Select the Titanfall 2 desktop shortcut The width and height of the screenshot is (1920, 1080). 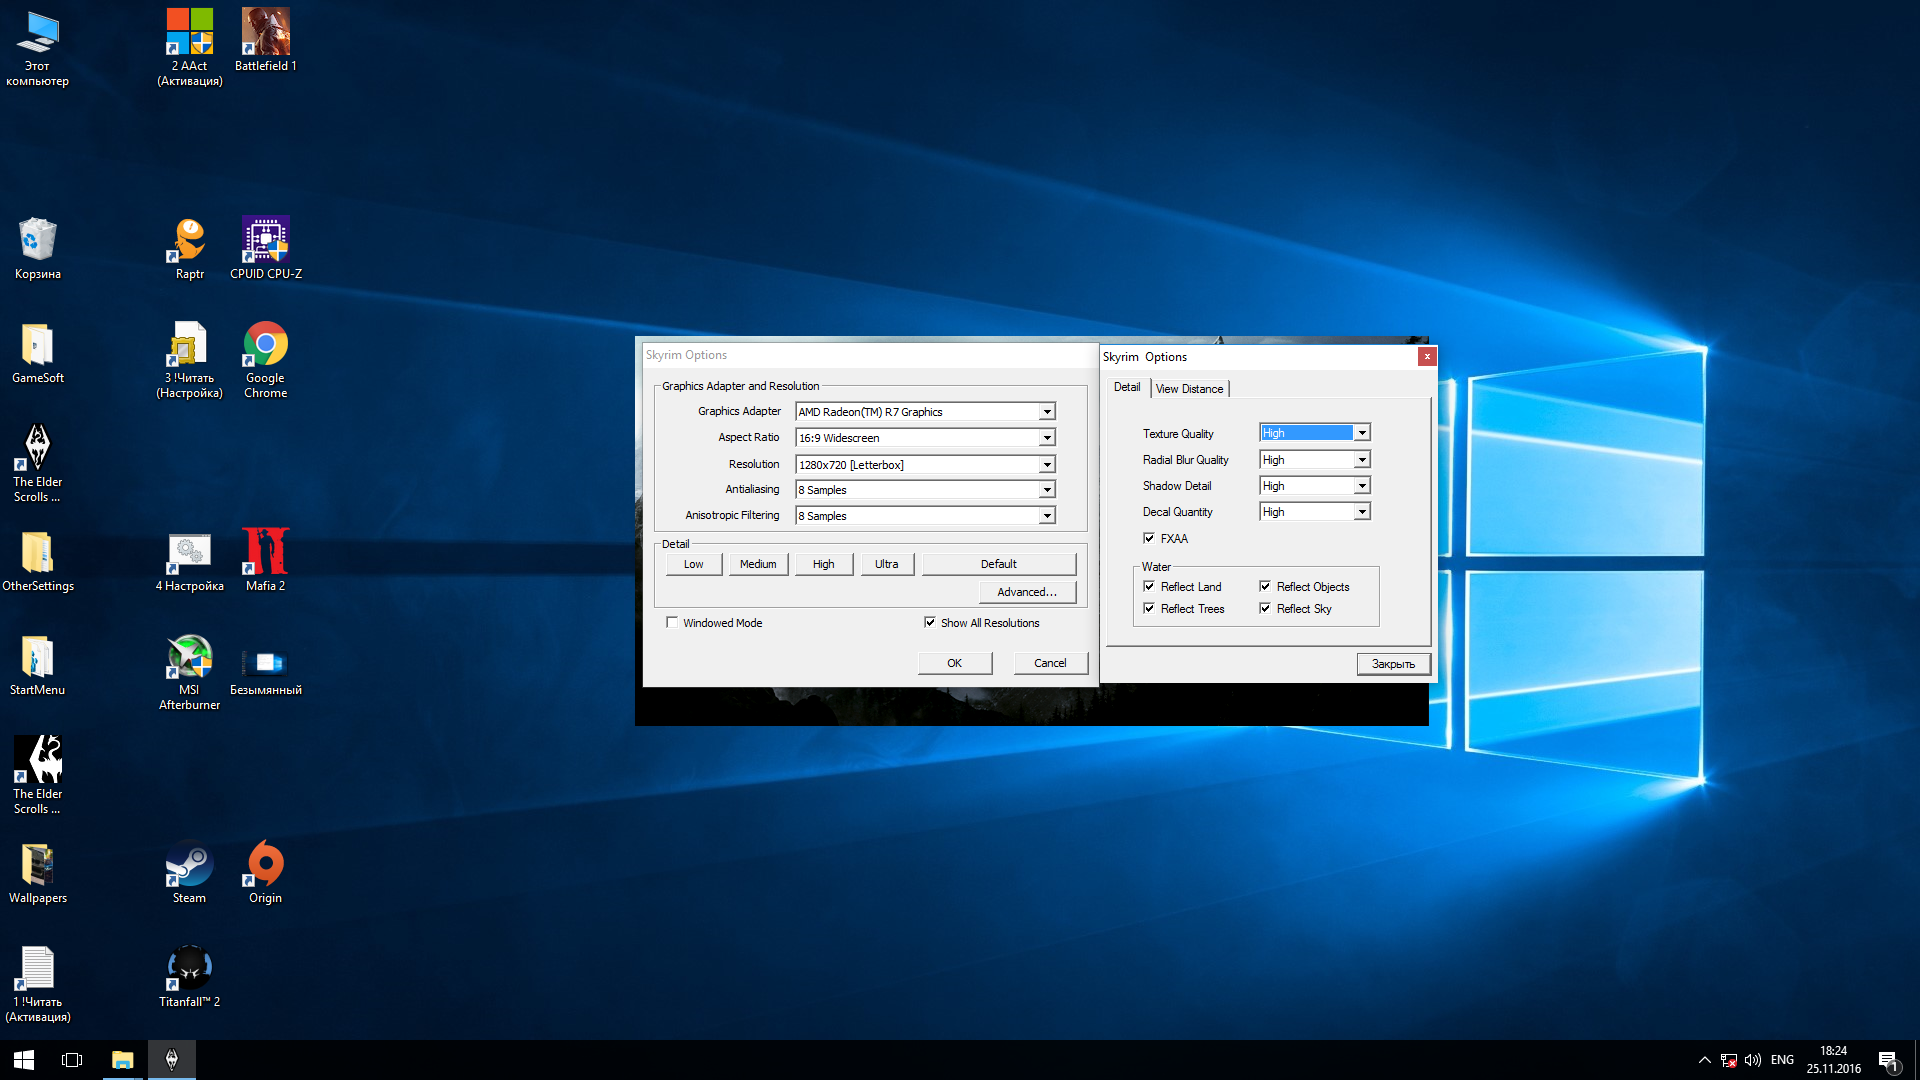[189, 976]
